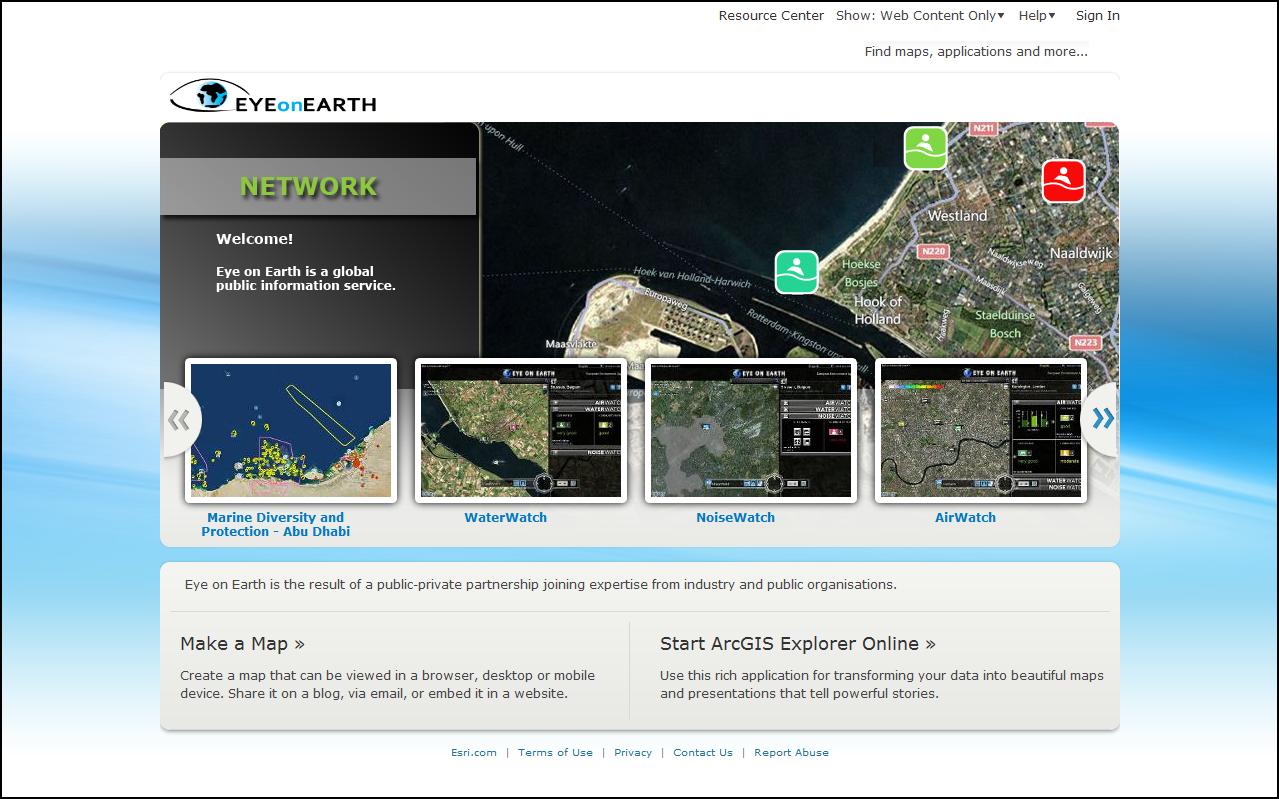Click the NoiseWatch title link
The width and height of the screenshot is (1279, 799).
tap(735, 517)
